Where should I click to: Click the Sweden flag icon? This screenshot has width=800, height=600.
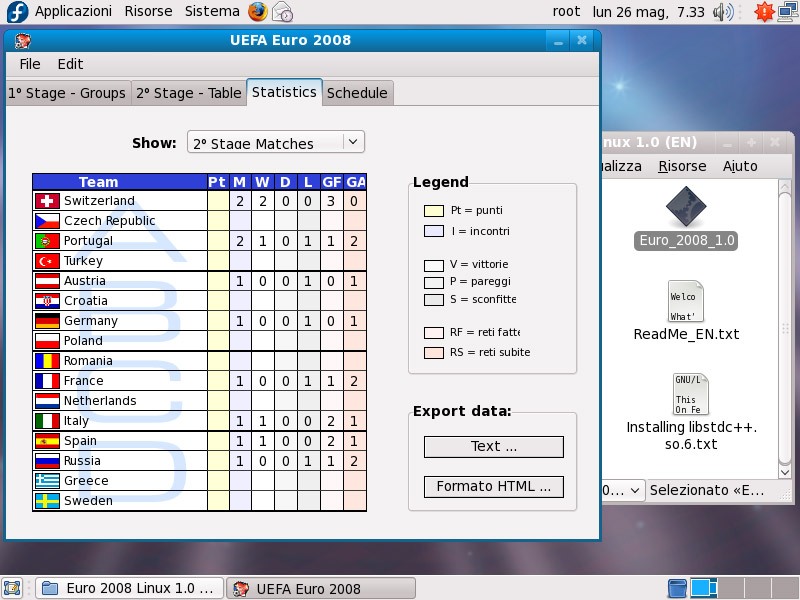coord(47,501)
